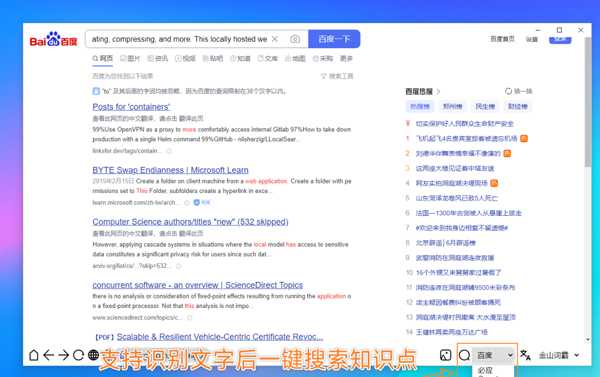Switch to the 图片 search tab
Image resolution: width=600 pixels, height=377 pixels.
[130, 59]
